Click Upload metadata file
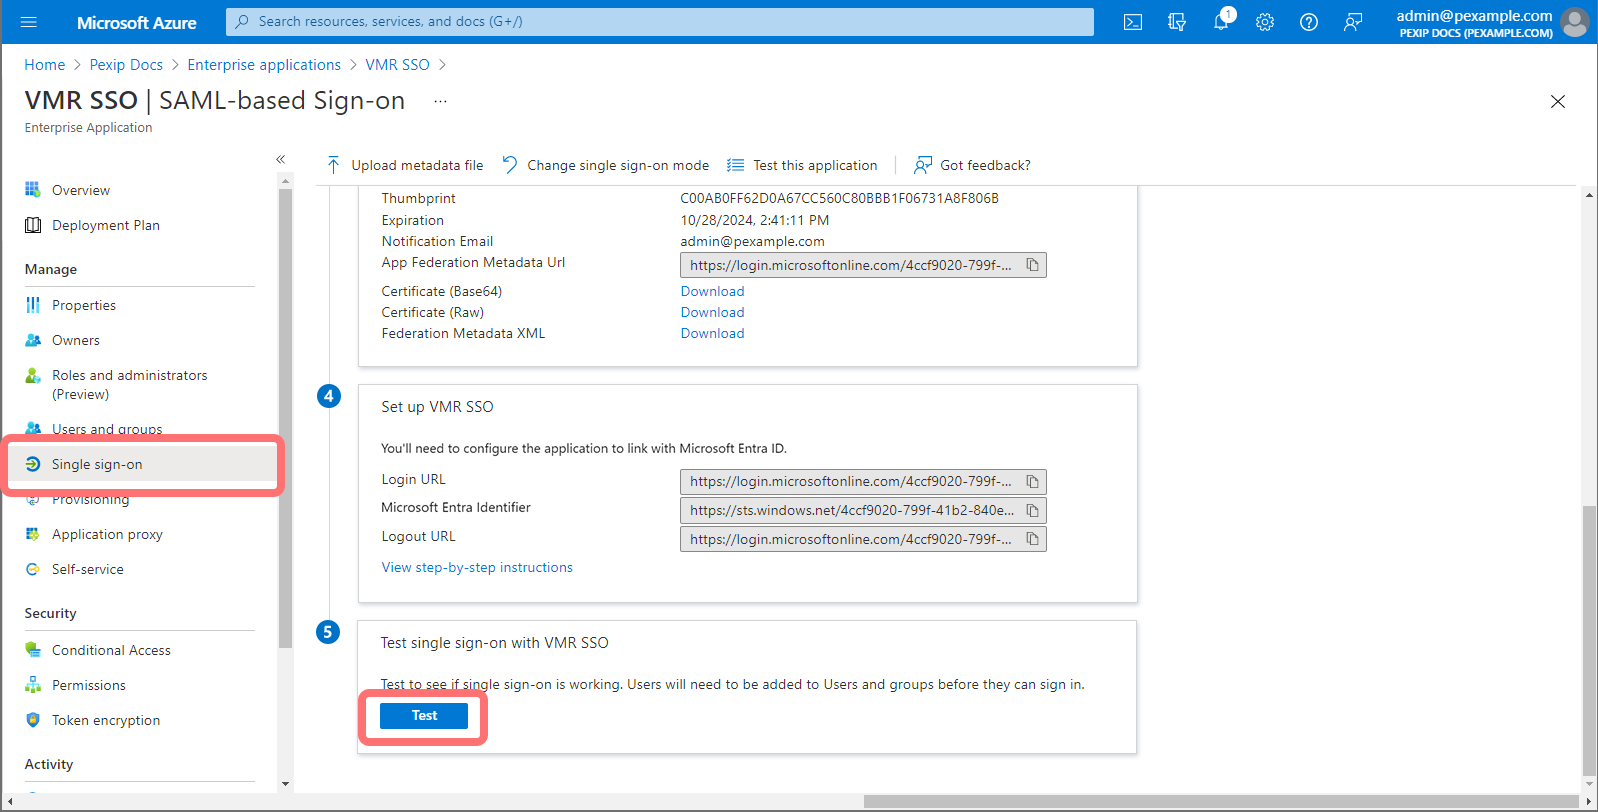 pyautogui.click(x=405, y=165)
